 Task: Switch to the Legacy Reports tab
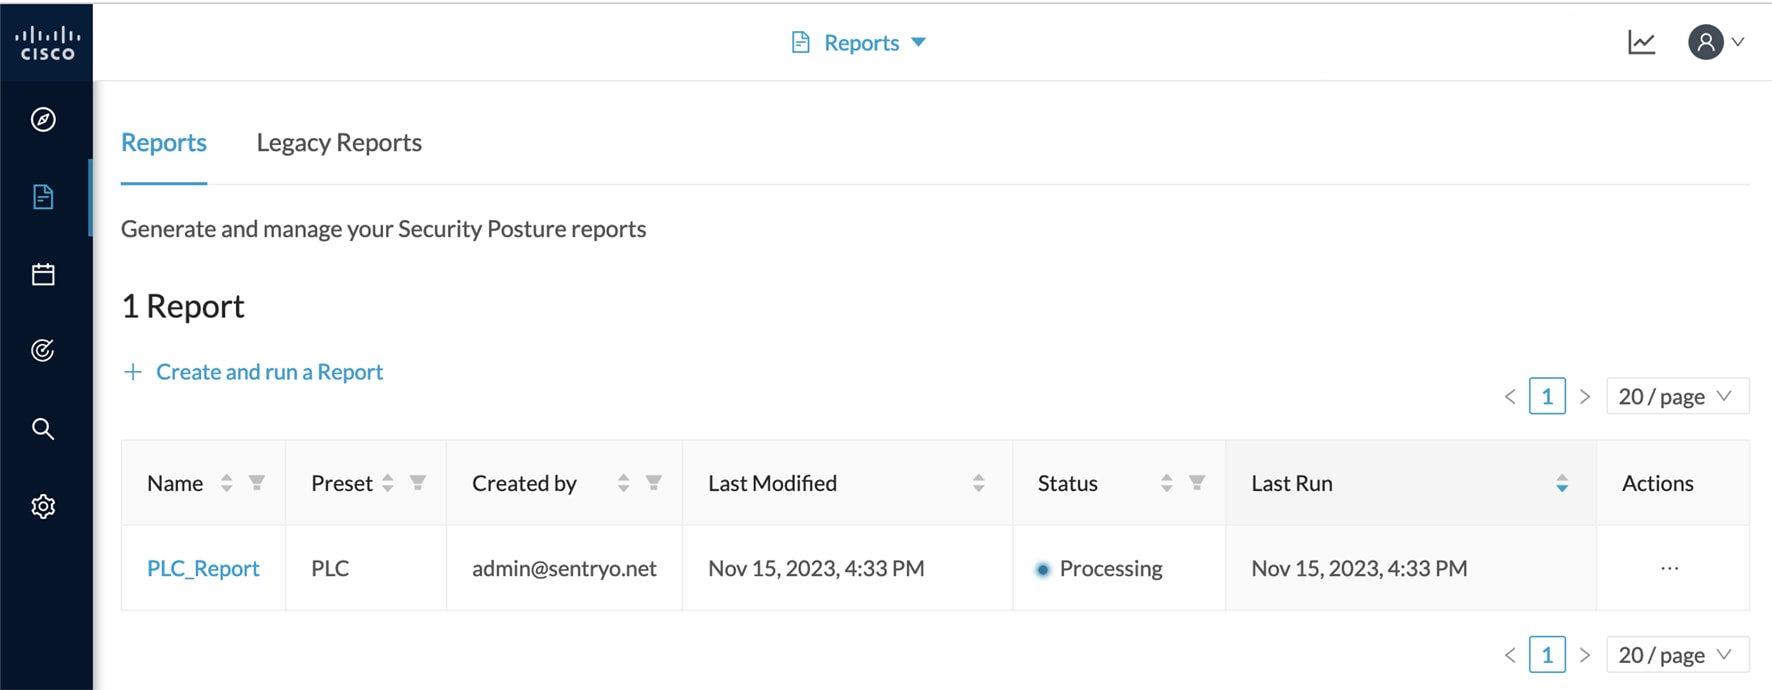[x=339, y=142]
